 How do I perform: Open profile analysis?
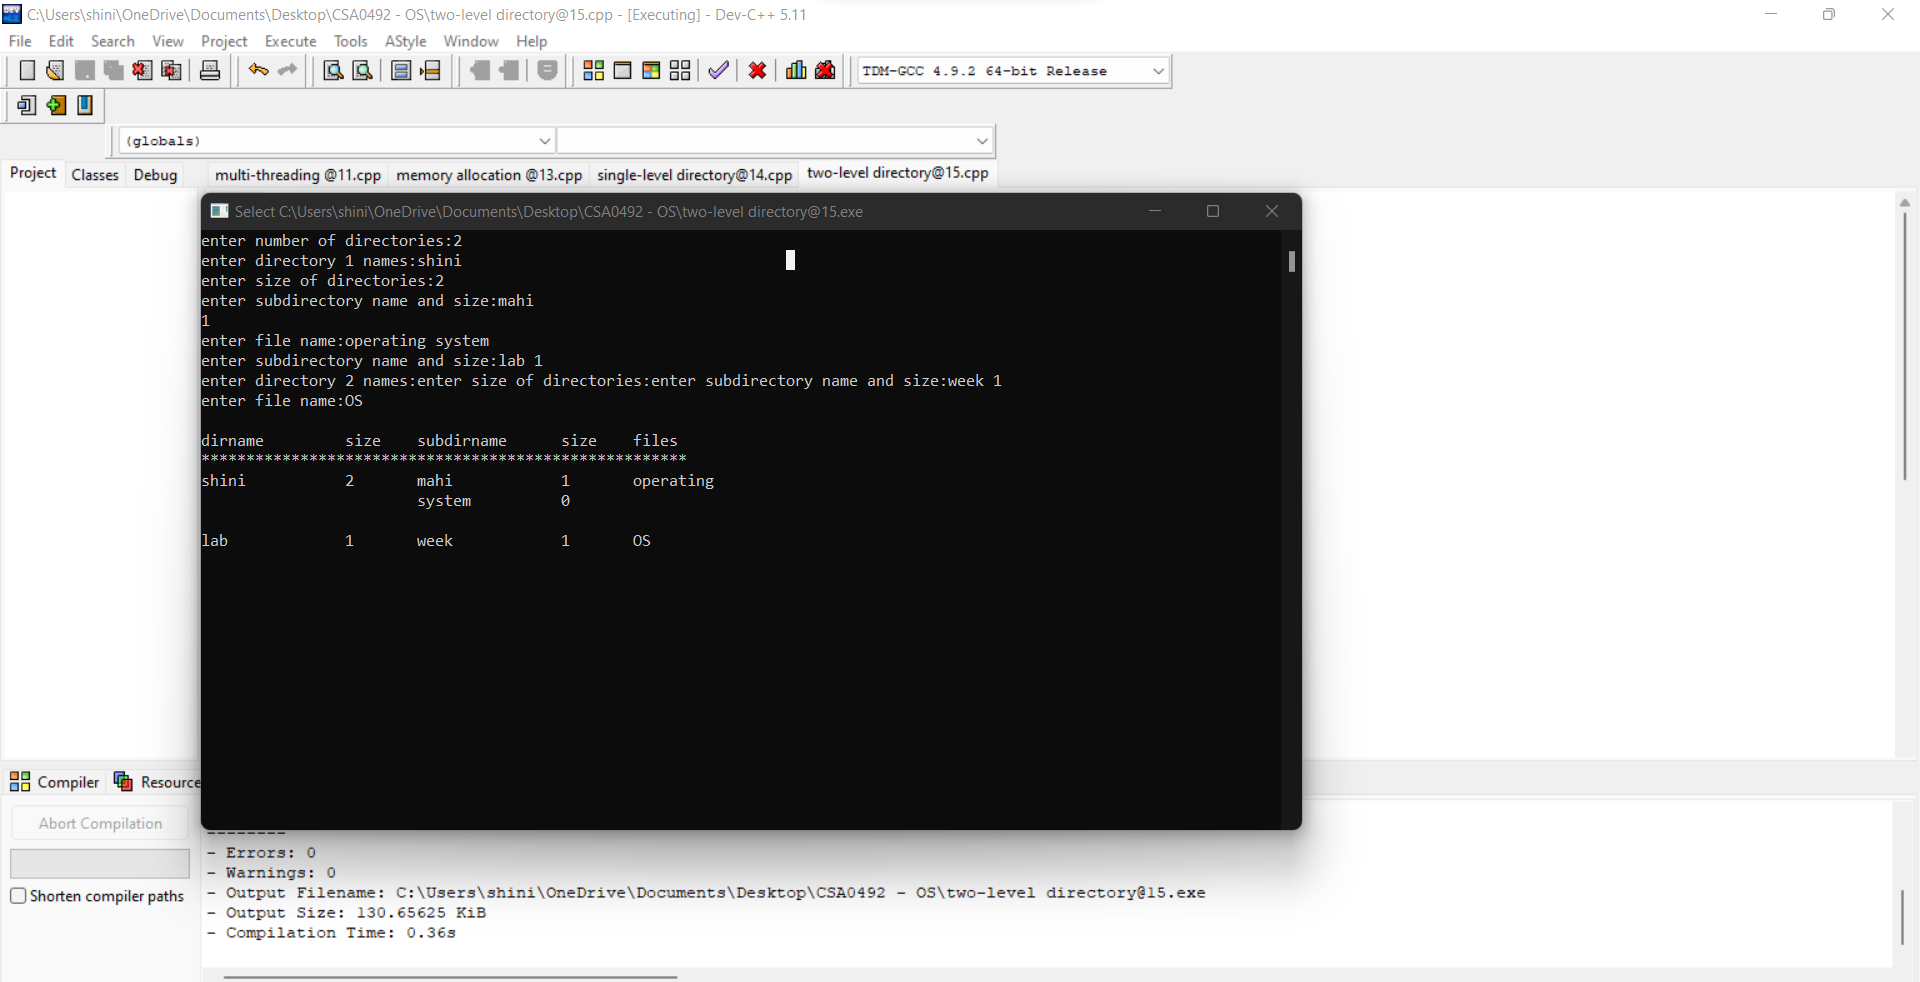click(x=795, y=70)
